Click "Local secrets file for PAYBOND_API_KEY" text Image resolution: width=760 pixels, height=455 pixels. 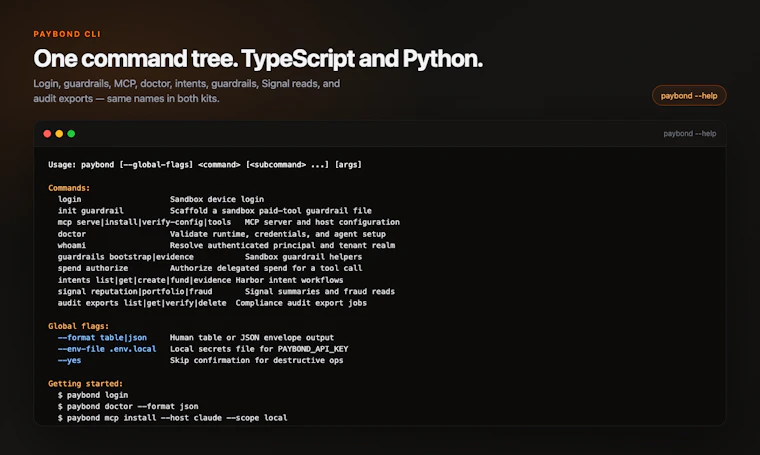(x=259, y=349)
